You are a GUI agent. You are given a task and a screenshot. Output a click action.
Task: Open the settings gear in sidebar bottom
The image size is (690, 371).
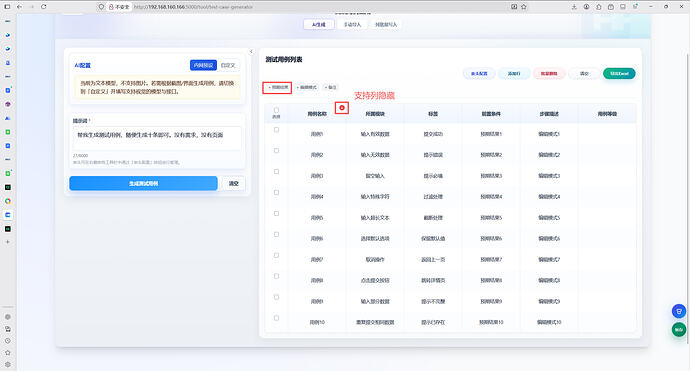[7, 364]
